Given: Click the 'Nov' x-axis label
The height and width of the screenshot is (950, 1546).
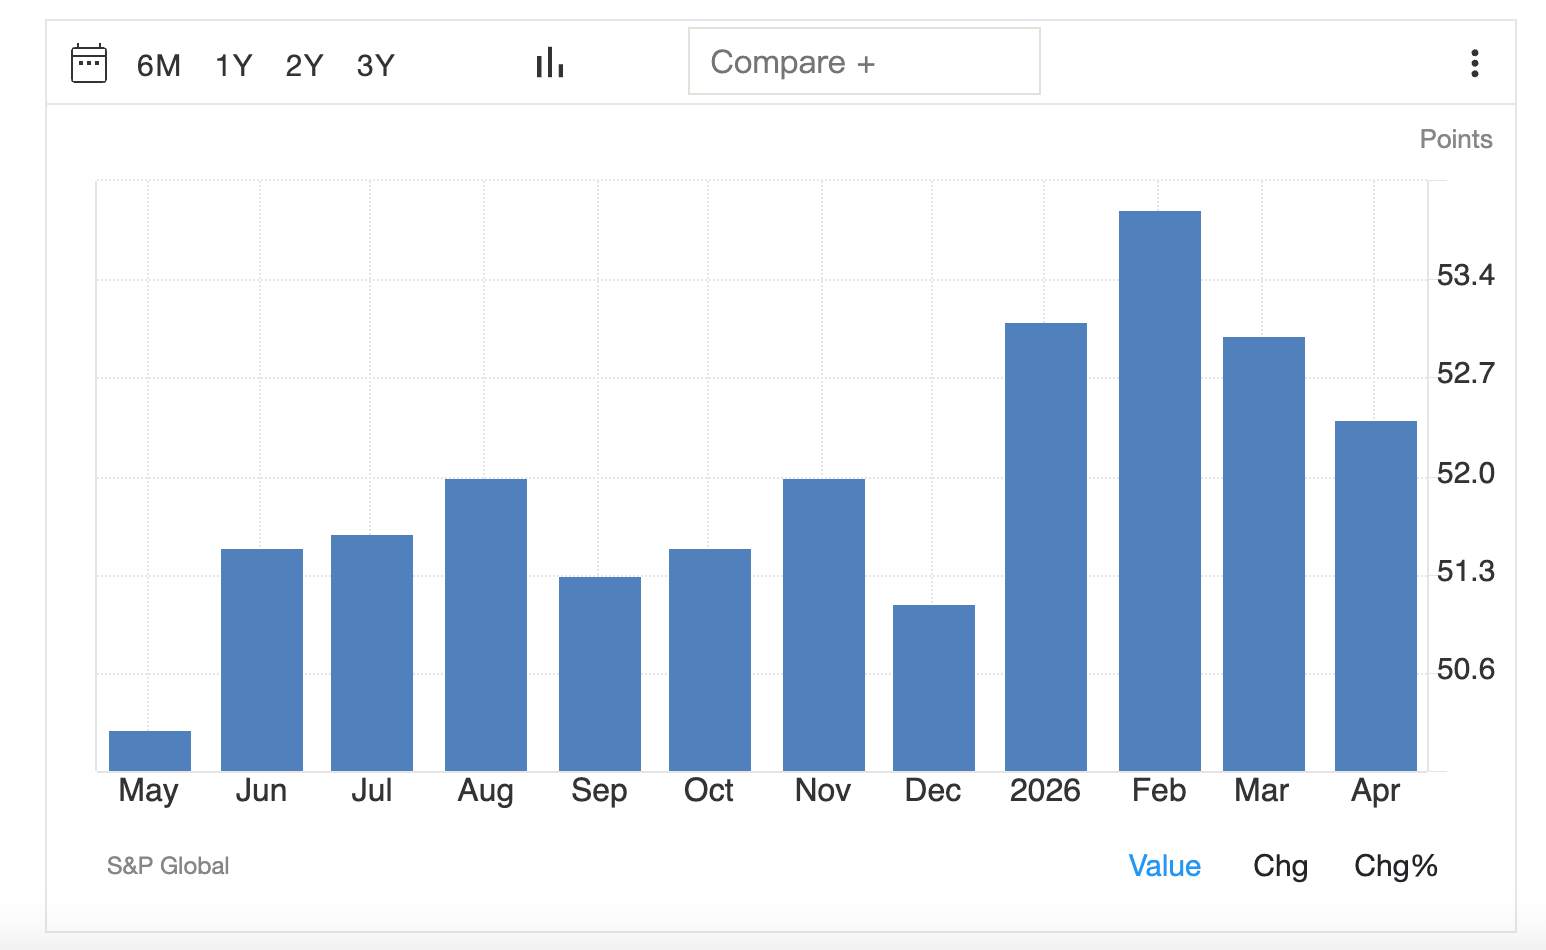Looking at the screenshot, I should [823, 791].
